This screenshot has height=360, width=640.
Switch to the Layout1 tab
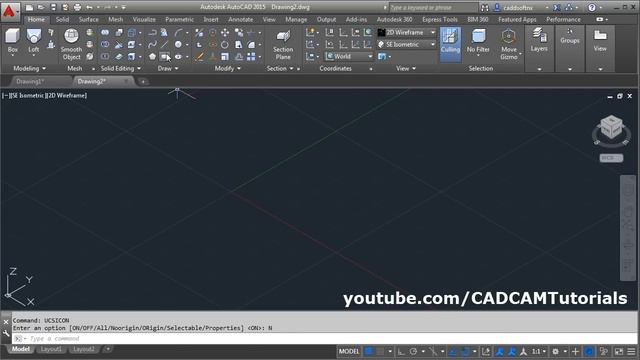tap(51, 349)
